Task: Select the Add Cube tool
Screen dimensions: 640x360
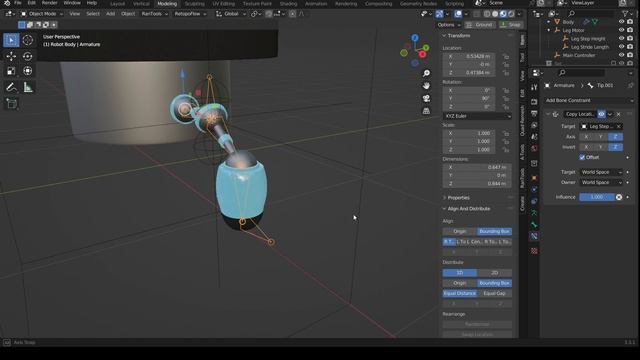Action: [x=11, y=104]
